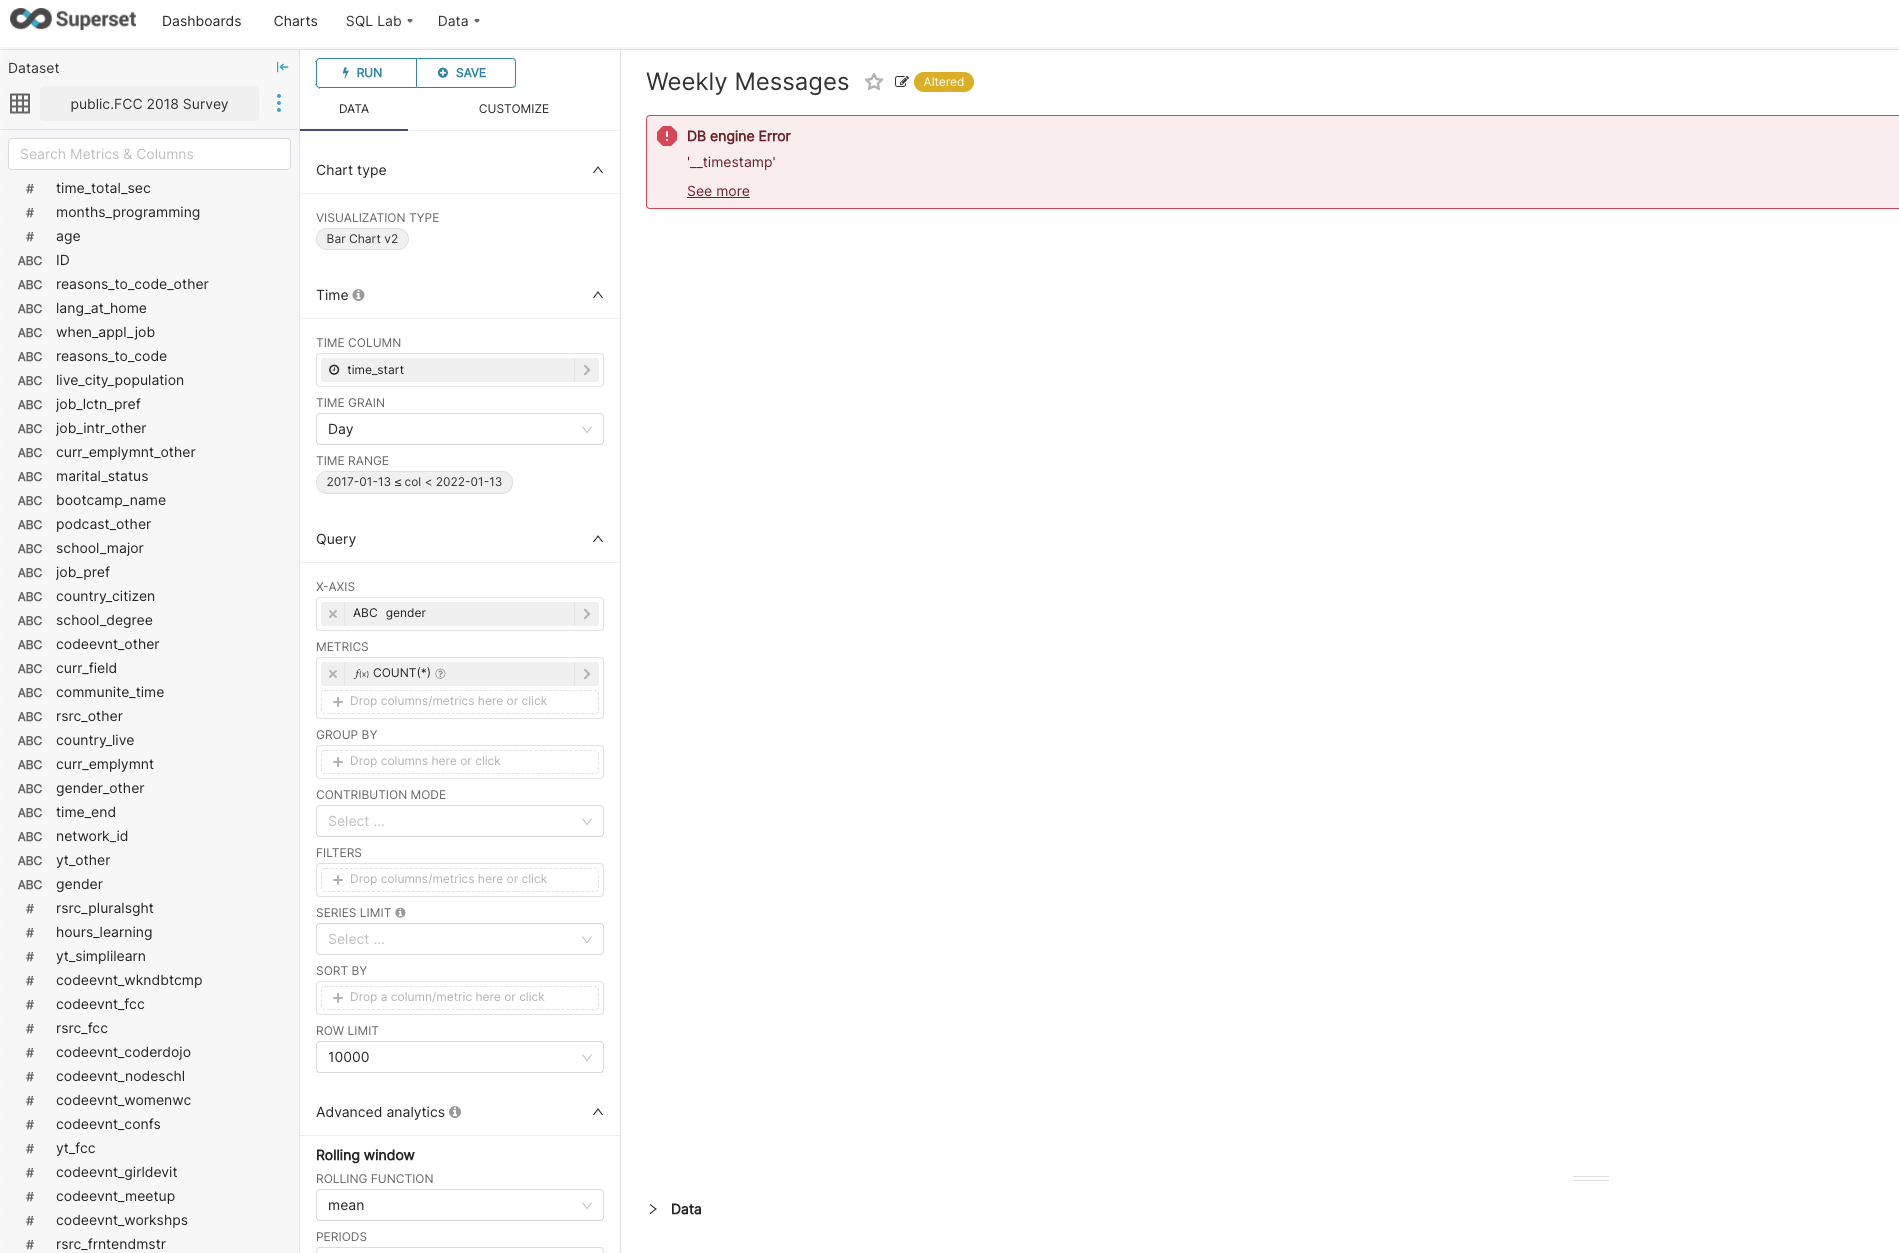
Task: Open the Time Grain dropdown showing Day
Action: (x=460, y=429)
